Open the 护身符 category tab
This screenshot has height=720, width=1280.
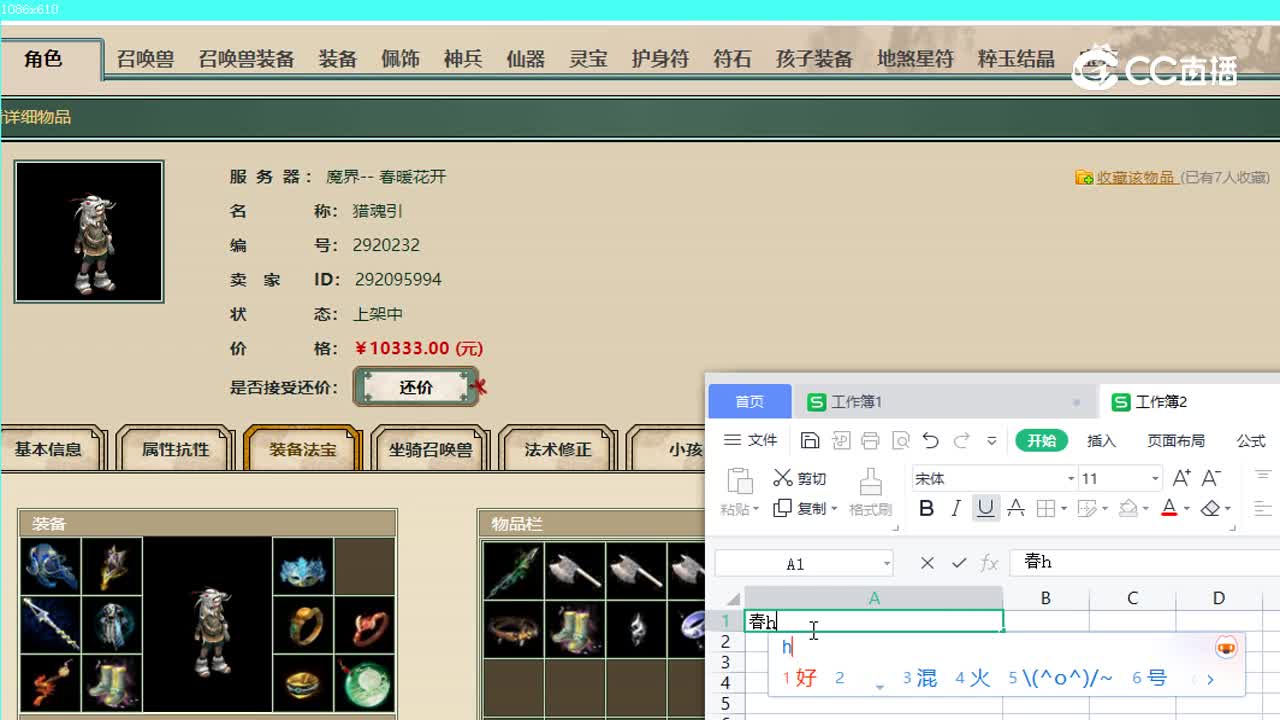(x=660, y=59)
